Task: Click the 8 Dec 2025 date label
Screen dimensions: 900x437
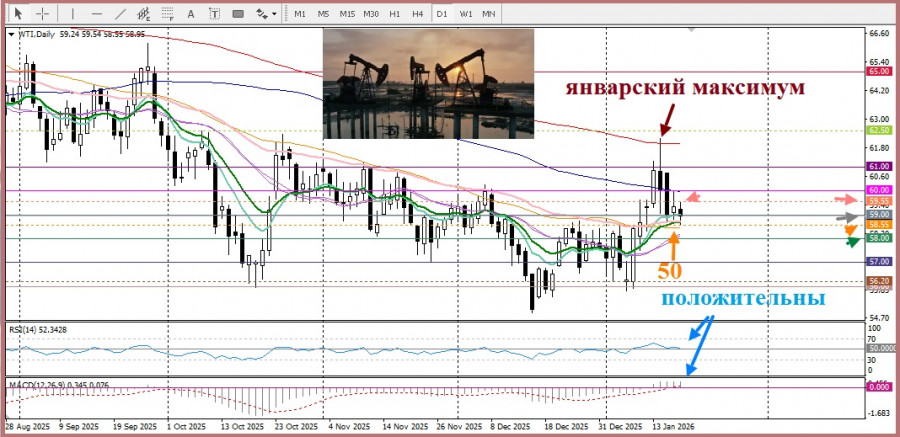Action: point(509,427)
